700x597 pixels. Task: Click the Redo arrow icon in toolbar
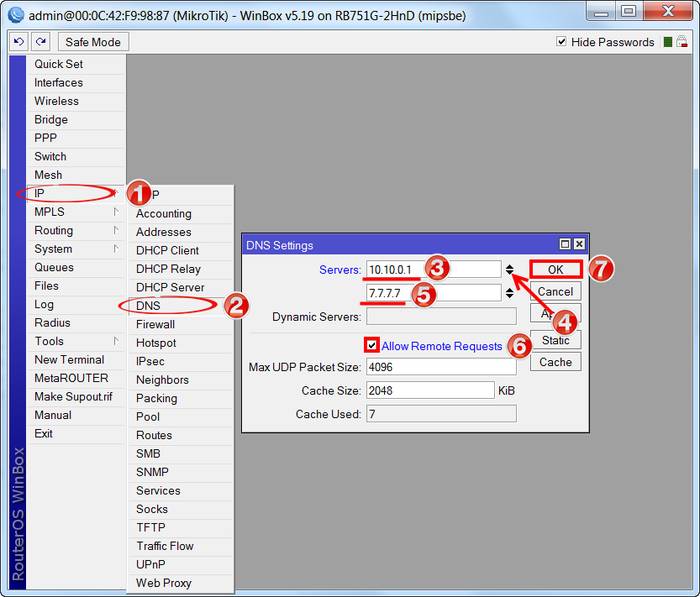(40, 42)
